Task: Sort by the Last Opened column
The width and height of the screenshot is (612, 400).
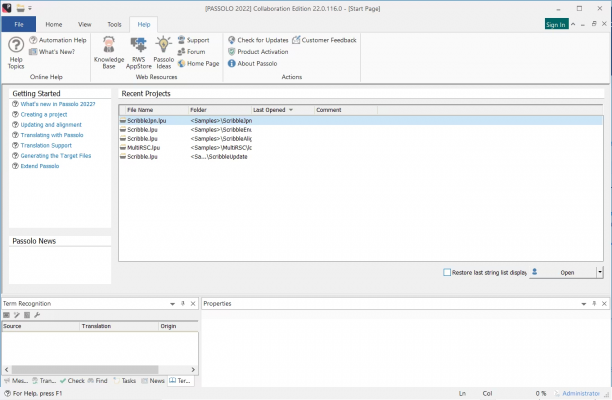Action: [283, 110]
